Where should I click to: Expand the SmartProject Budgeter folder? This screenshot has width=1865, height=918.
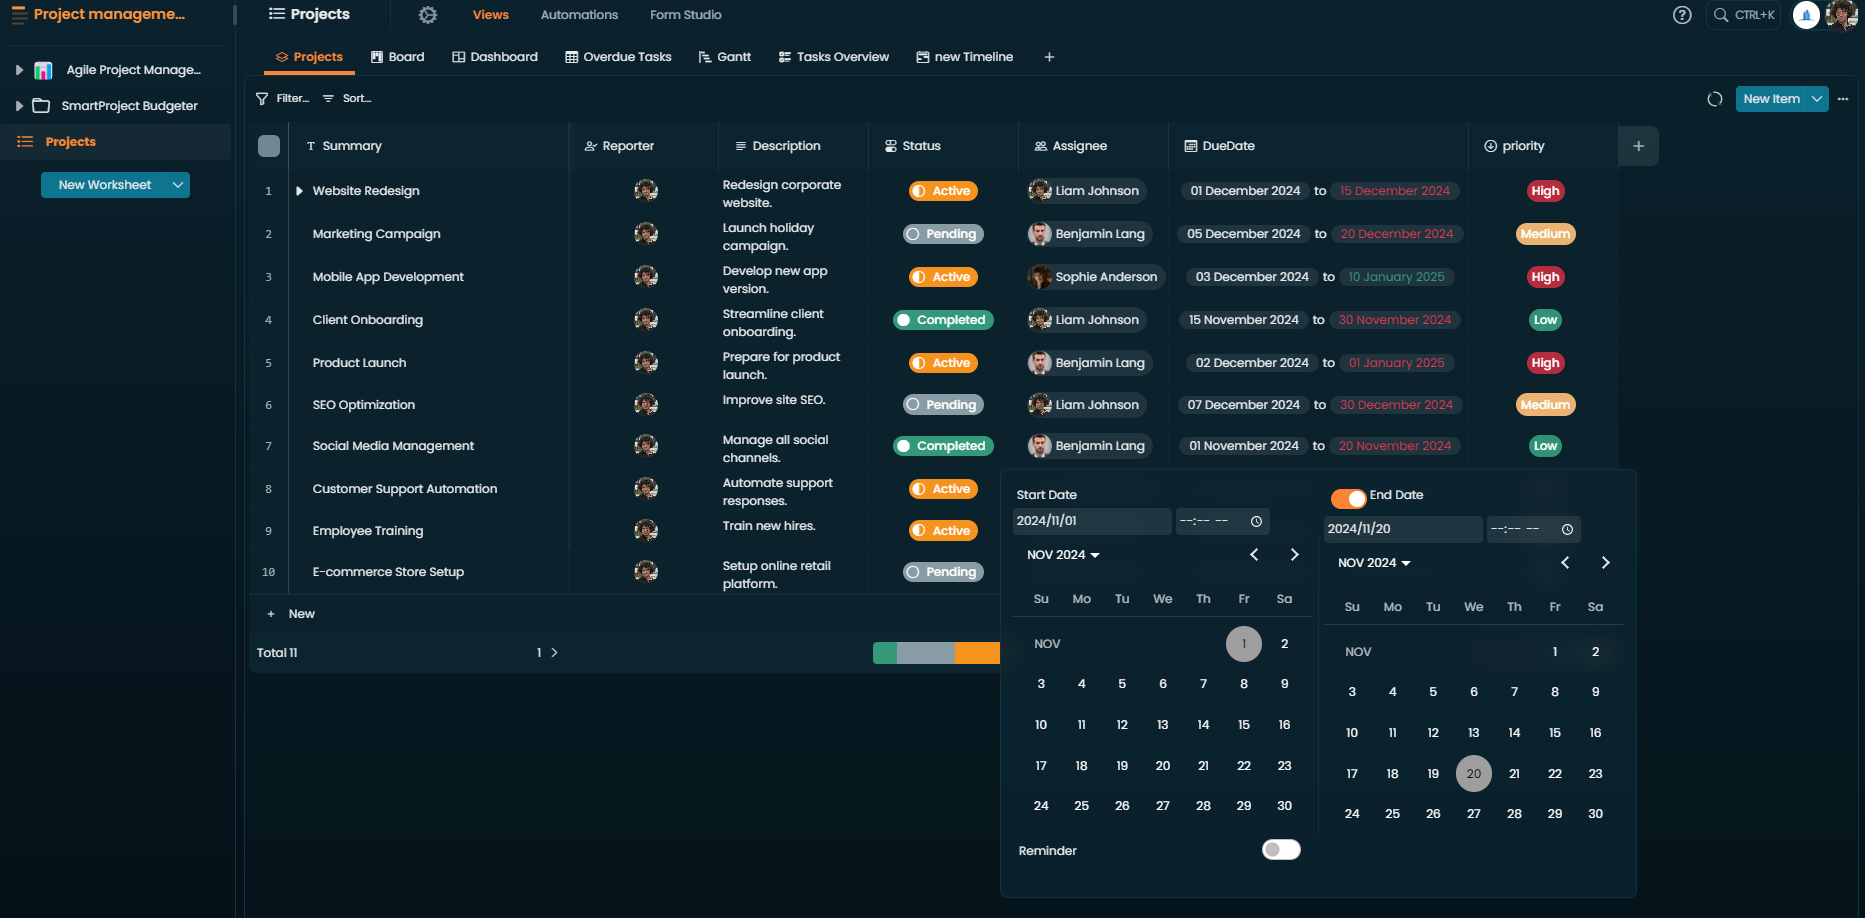[x=18, y=106]
